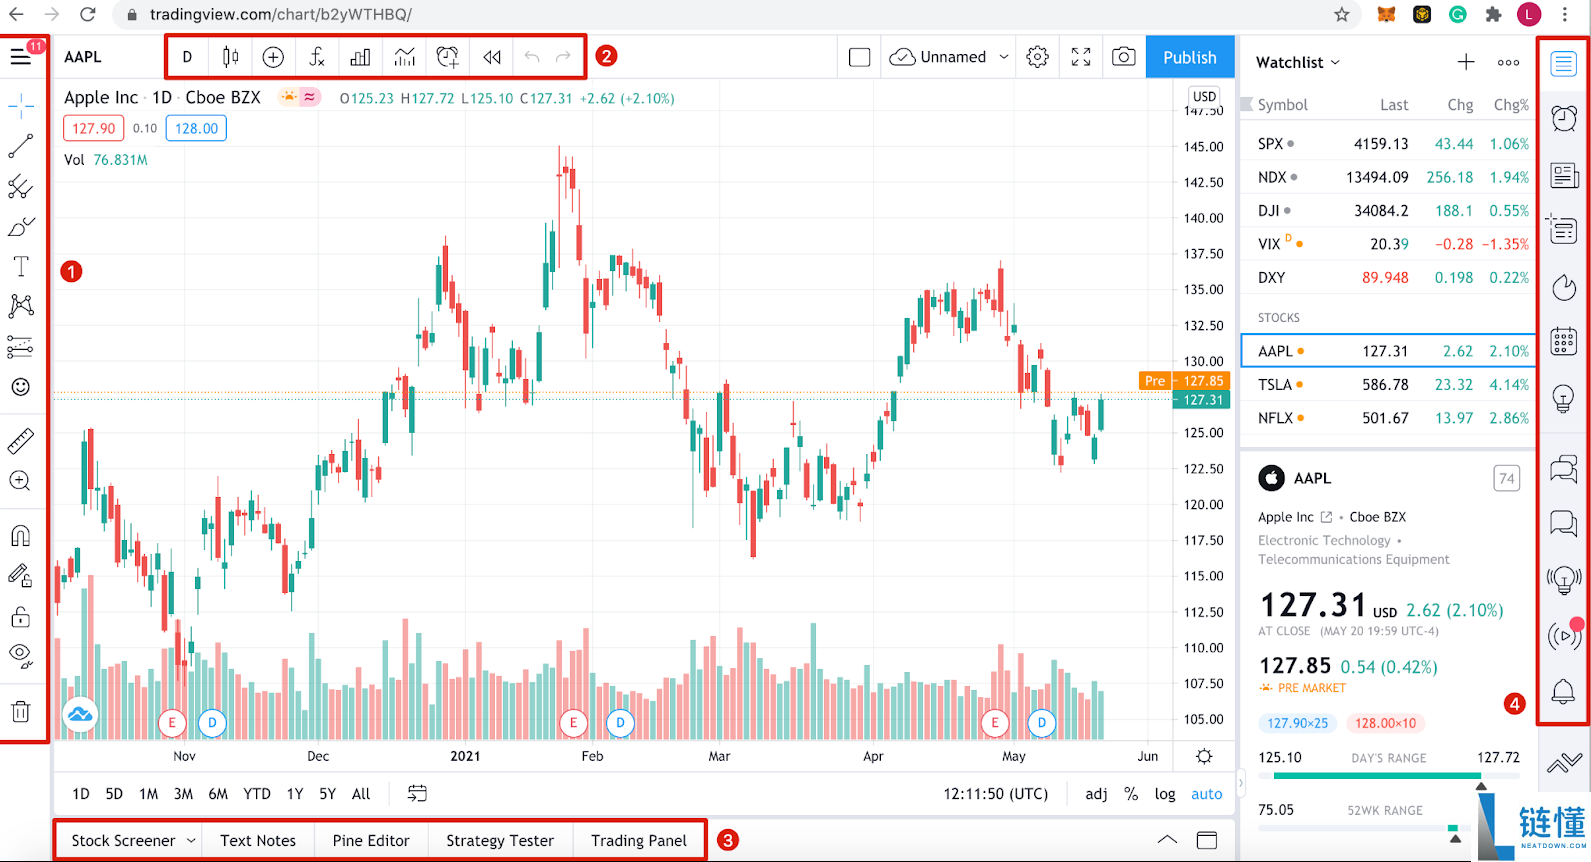Viewport: 1591px width, 862px height.
Task: Open chart settings gear icon
Action: [1038, 57]
